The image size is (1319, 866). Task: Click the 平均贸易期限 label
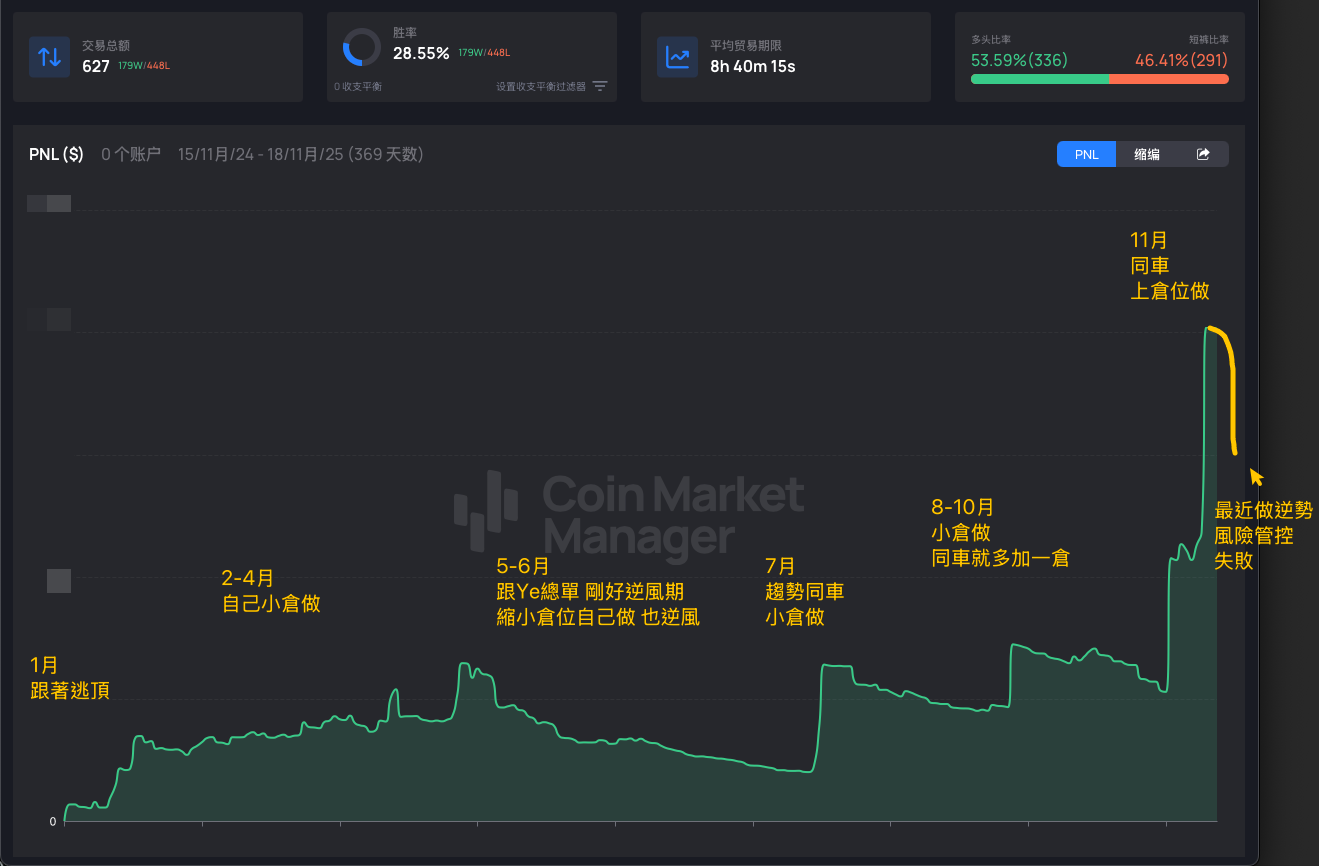point(746,45)
